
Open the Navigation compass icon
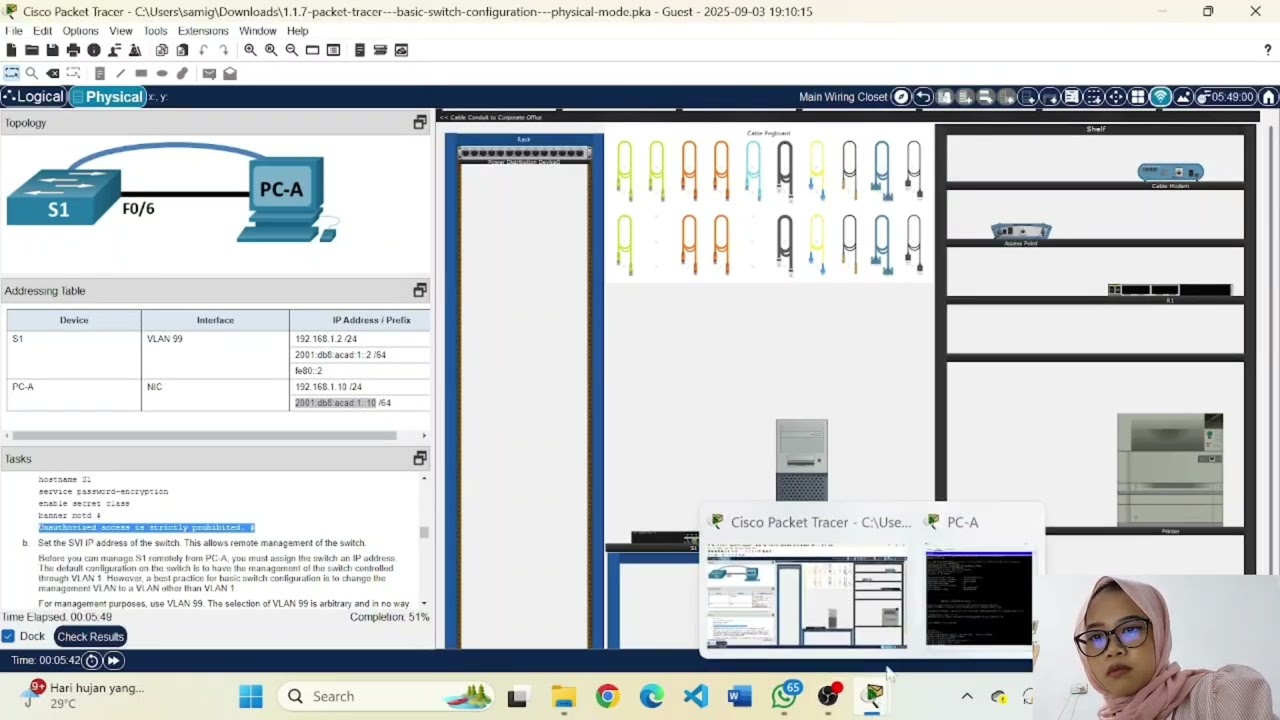(x=901, y=97)
